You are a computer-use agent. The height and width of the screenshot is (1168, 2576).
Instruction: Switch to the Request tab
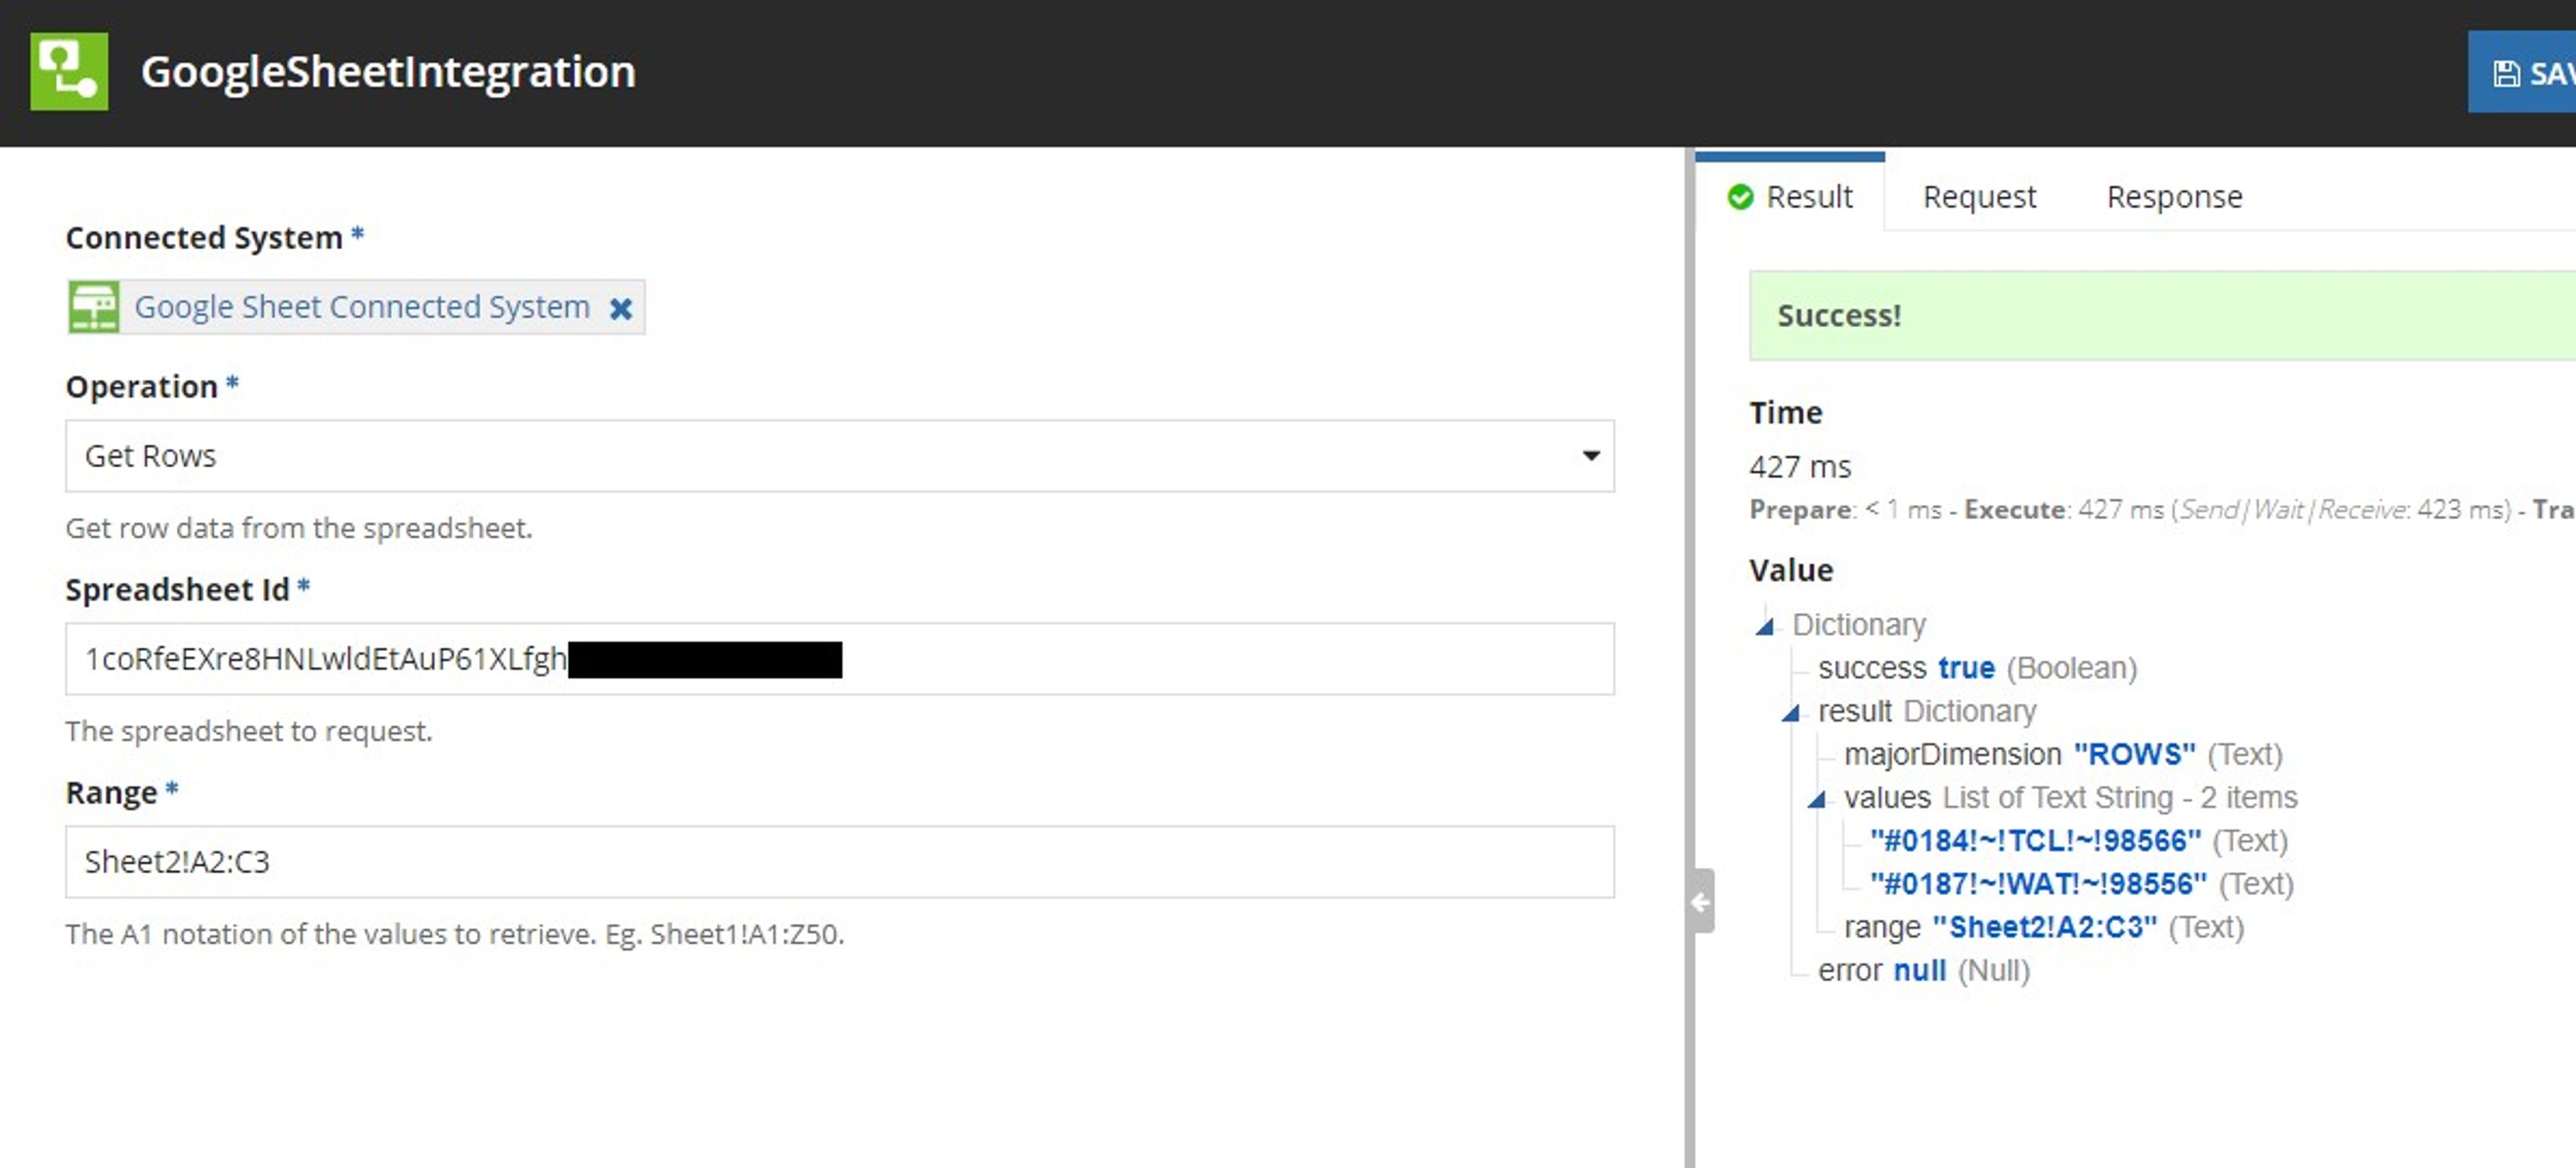(x=1979, y=196)
